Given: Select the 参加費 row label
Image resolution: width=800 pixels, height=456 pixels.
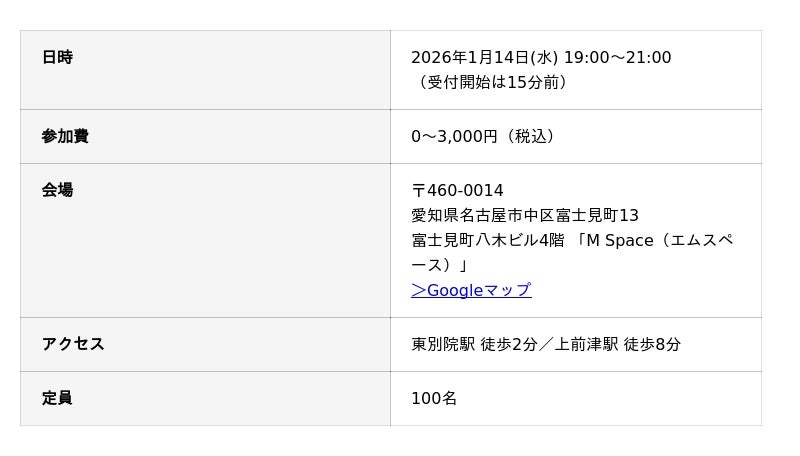Looking at the screenshot, I should 65,136.
